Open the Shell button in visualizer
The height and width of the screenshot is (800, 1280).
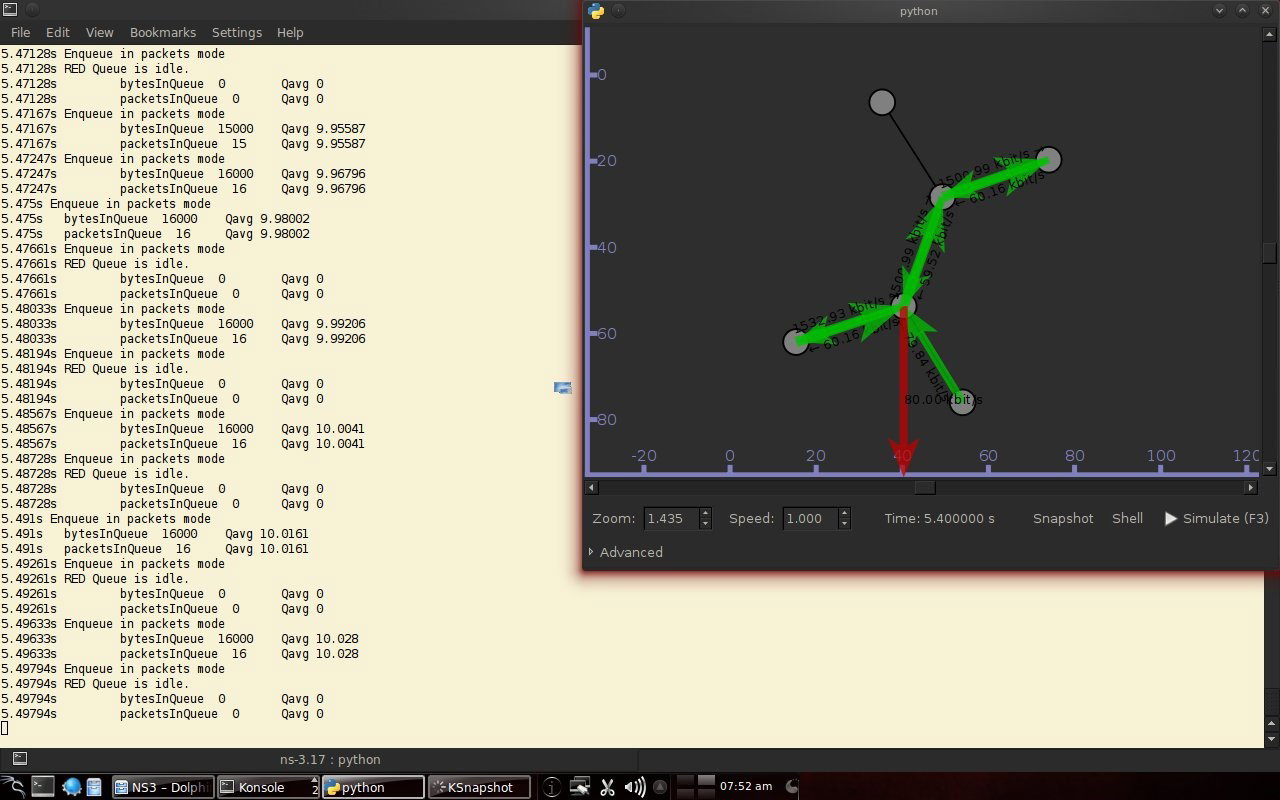[1127, 518]
